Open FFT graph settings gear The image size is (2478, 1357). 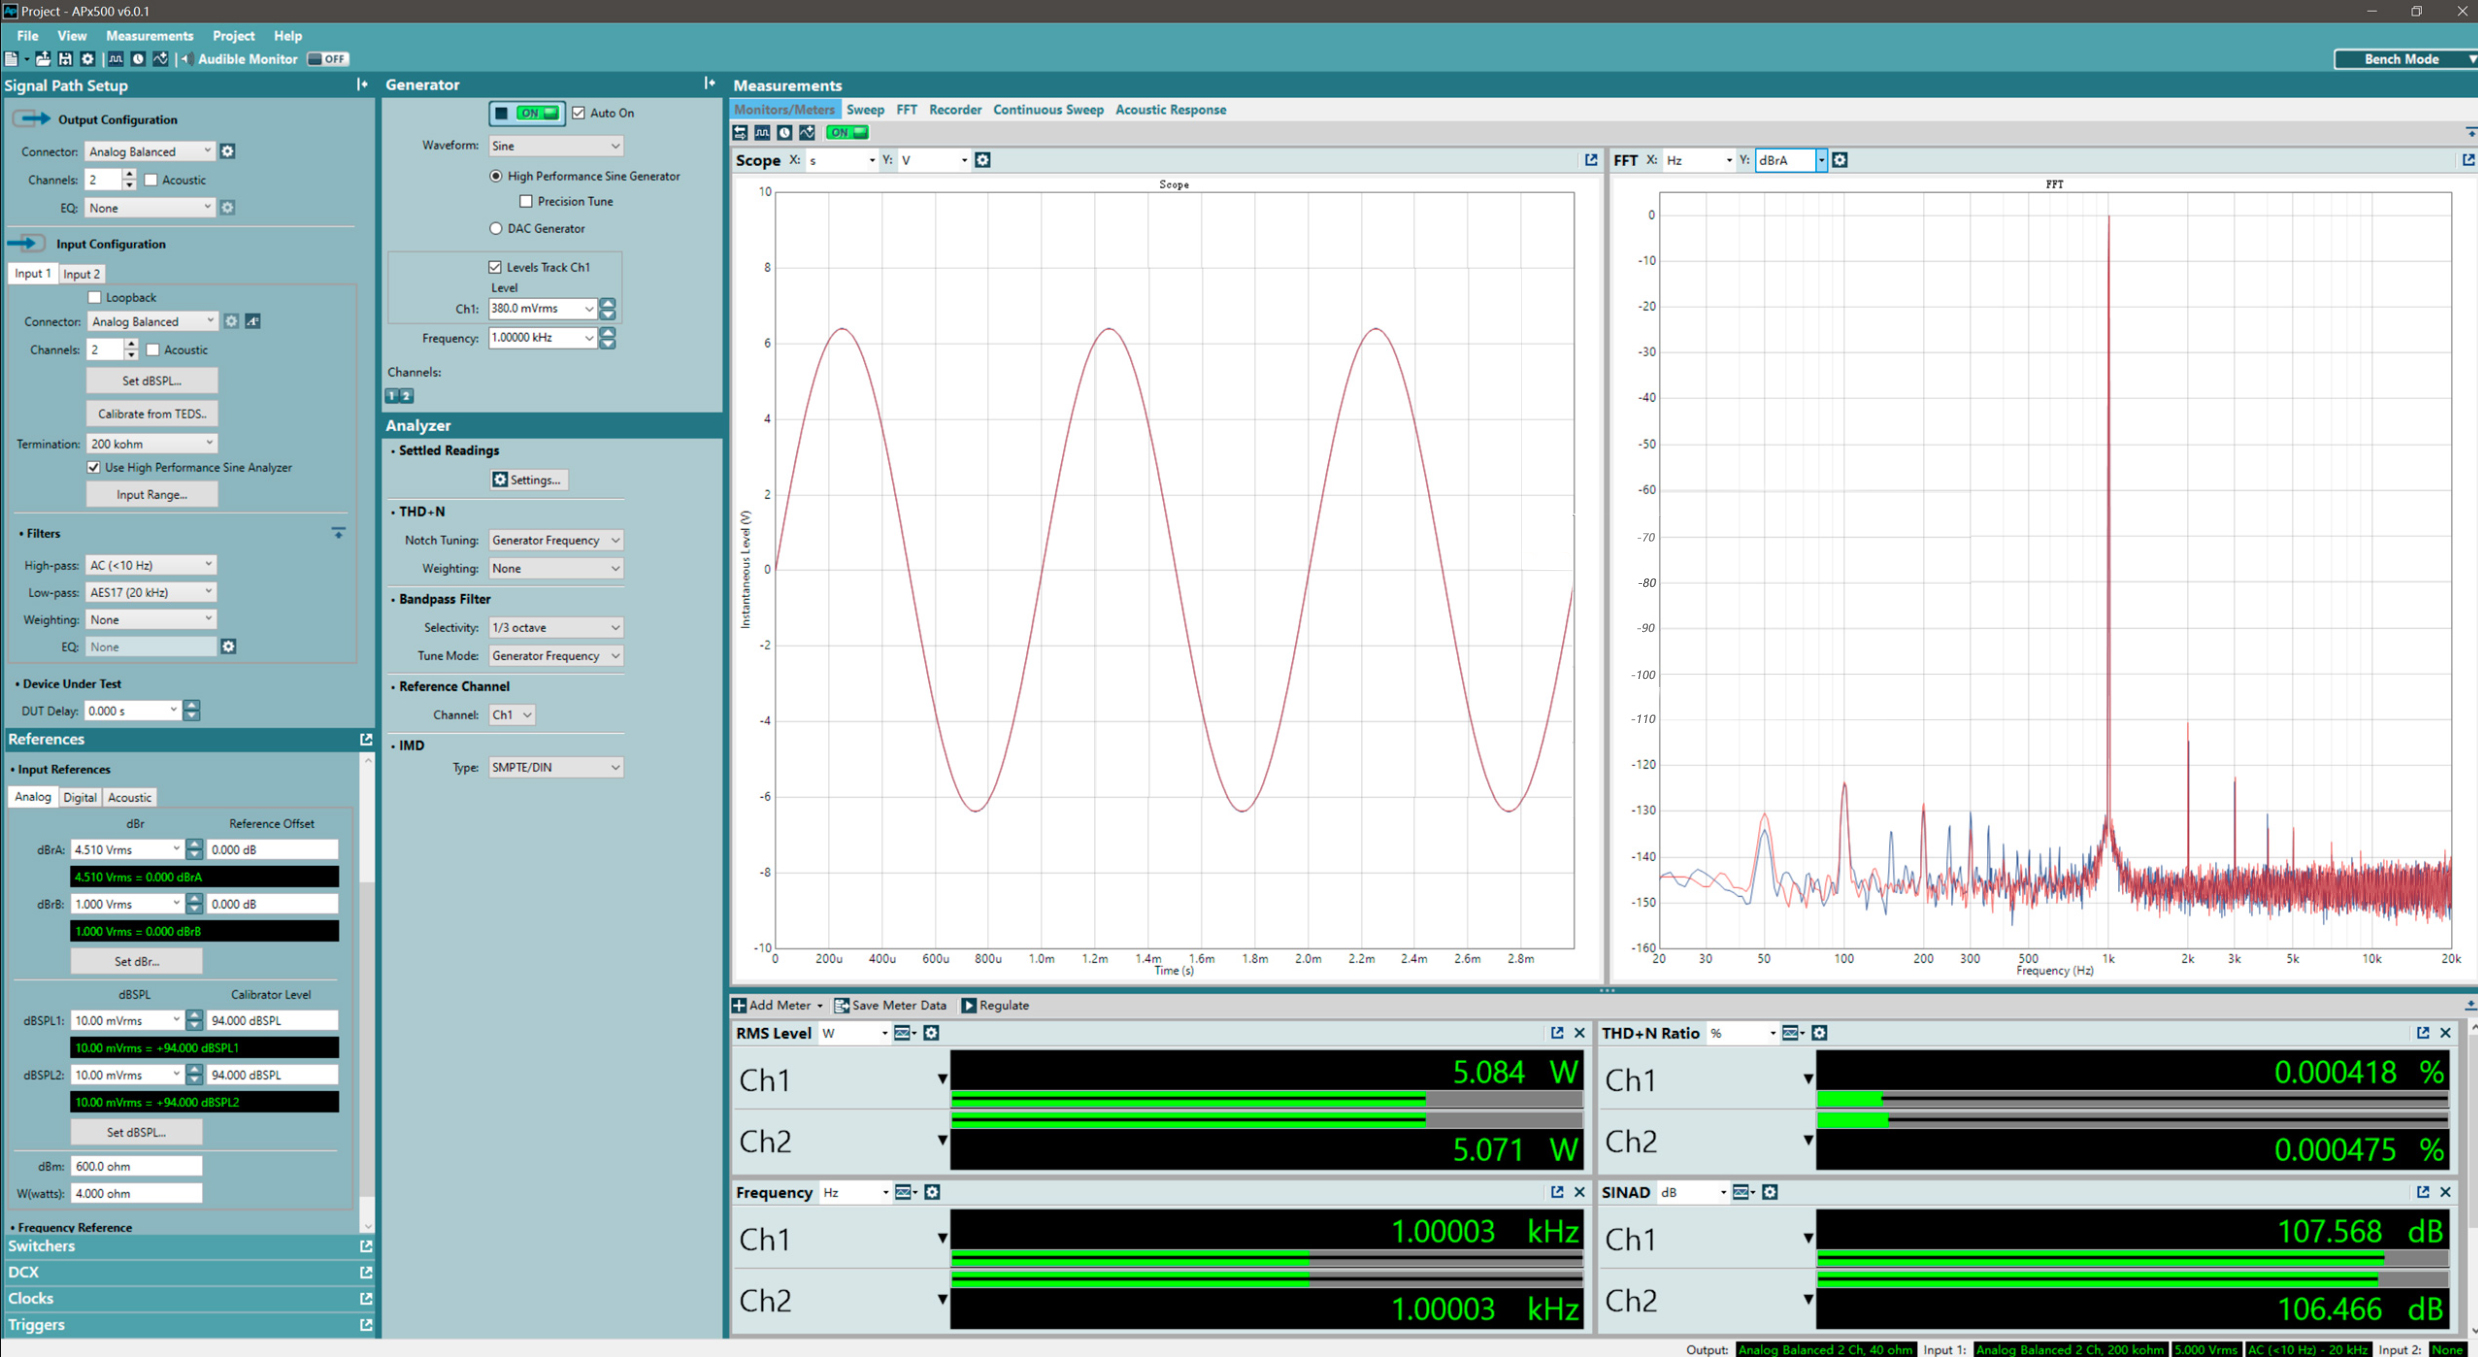1840,160
